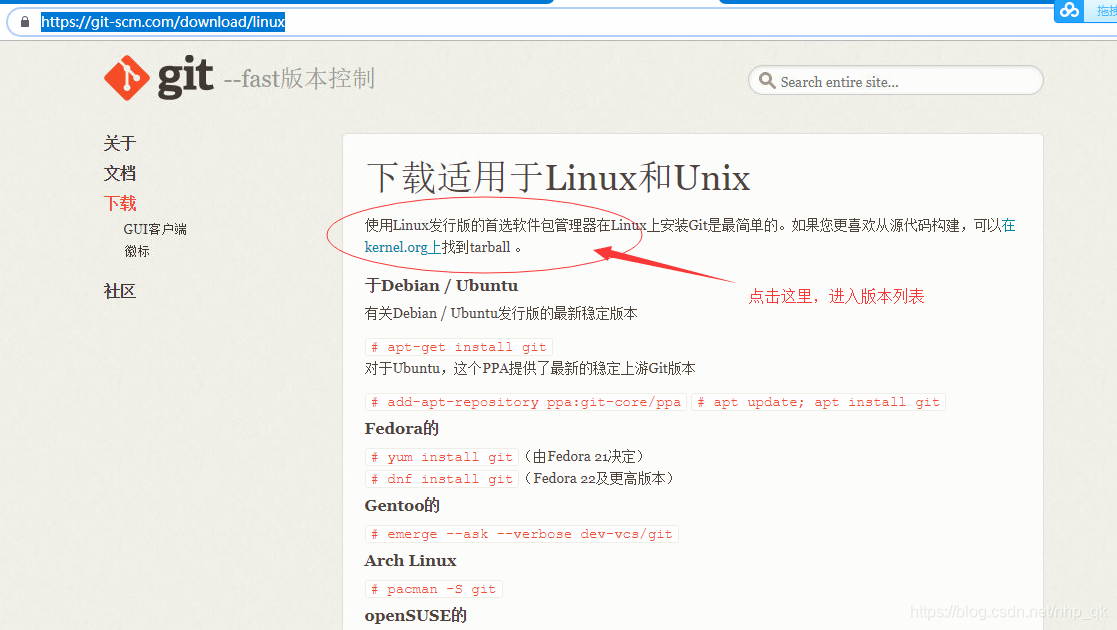Click the emerge --ask --verbose command
The image size is (1117, 630).
pos(521,534)
